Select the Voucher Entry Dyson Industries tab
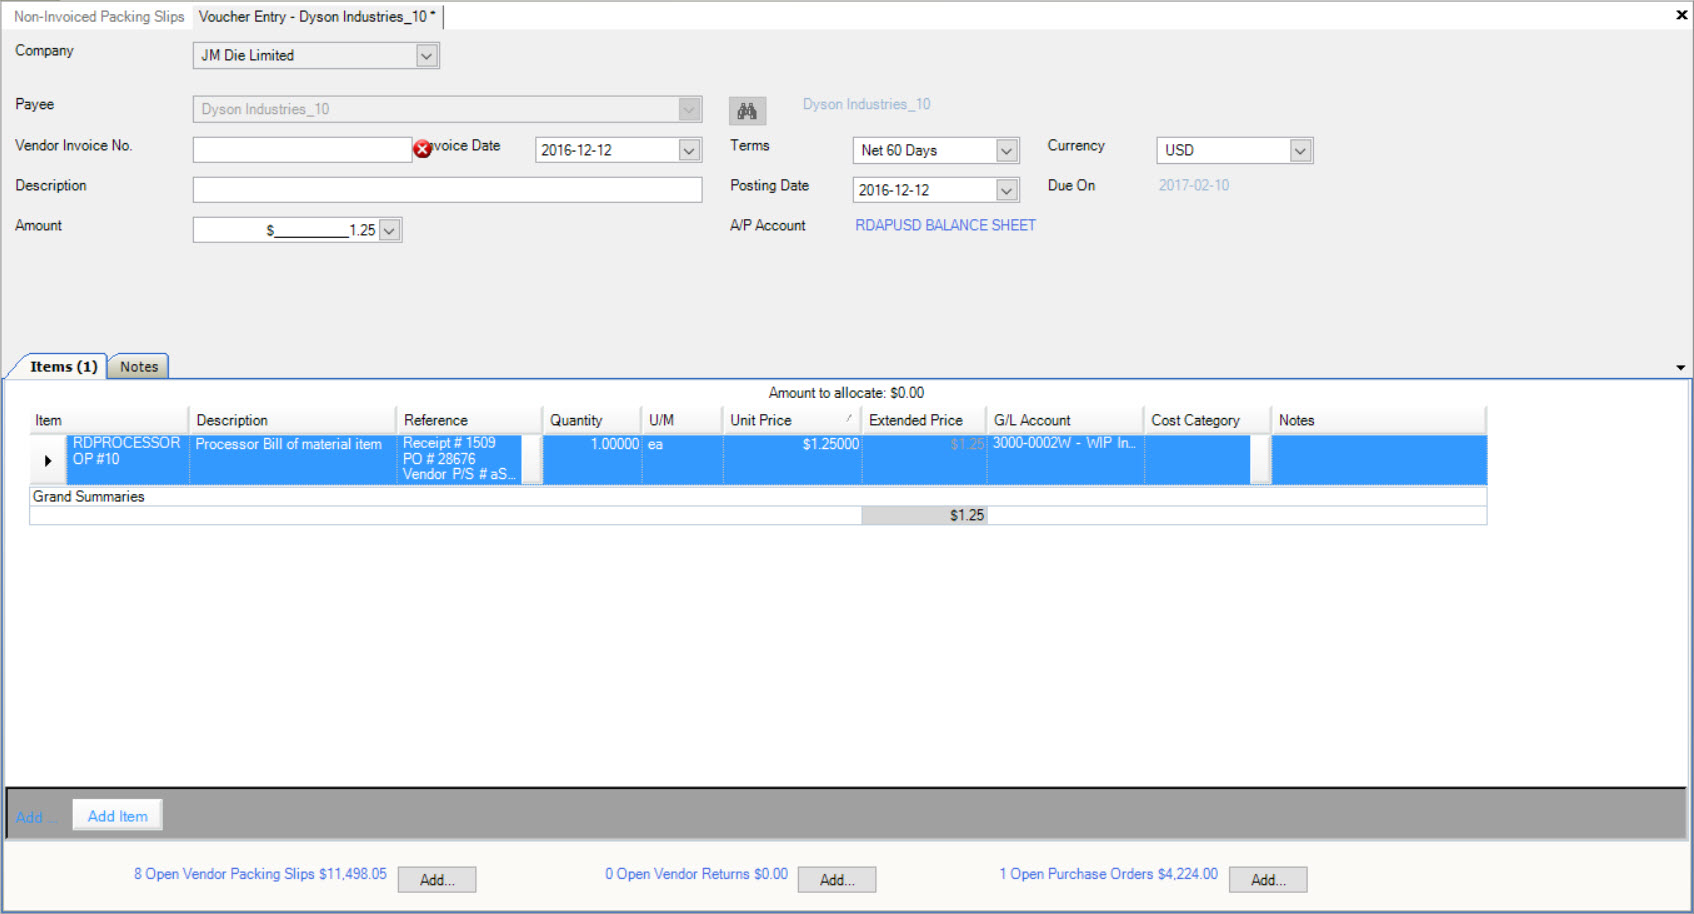 tap(317, 17)
